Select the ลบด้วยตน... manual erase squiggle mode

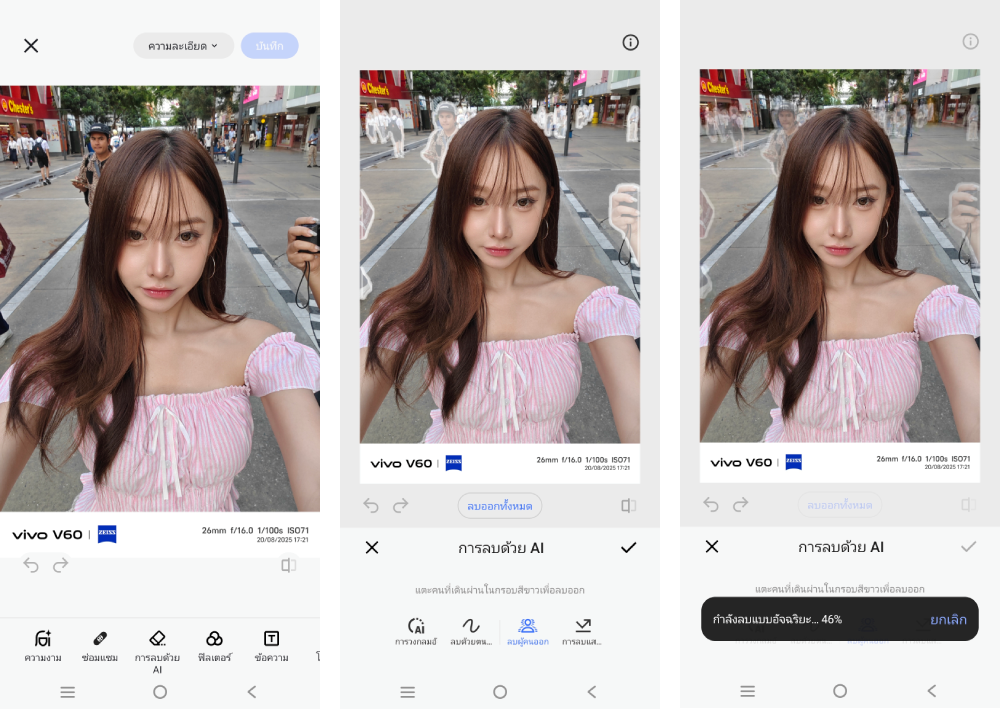click(470, 631)
